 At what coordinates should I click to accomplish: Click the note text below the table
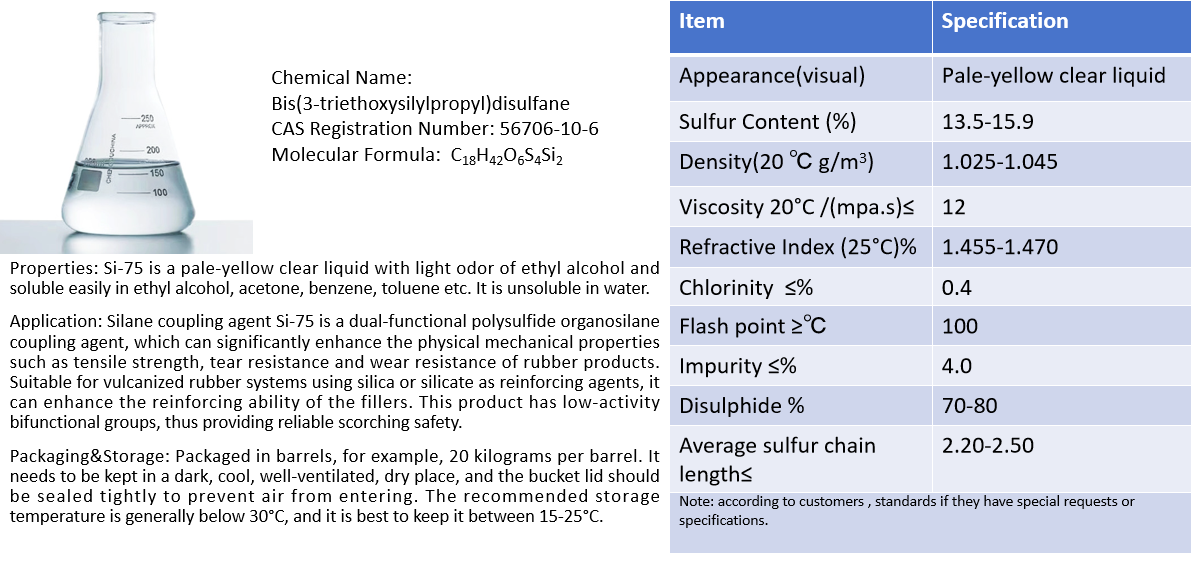[906, 510]
